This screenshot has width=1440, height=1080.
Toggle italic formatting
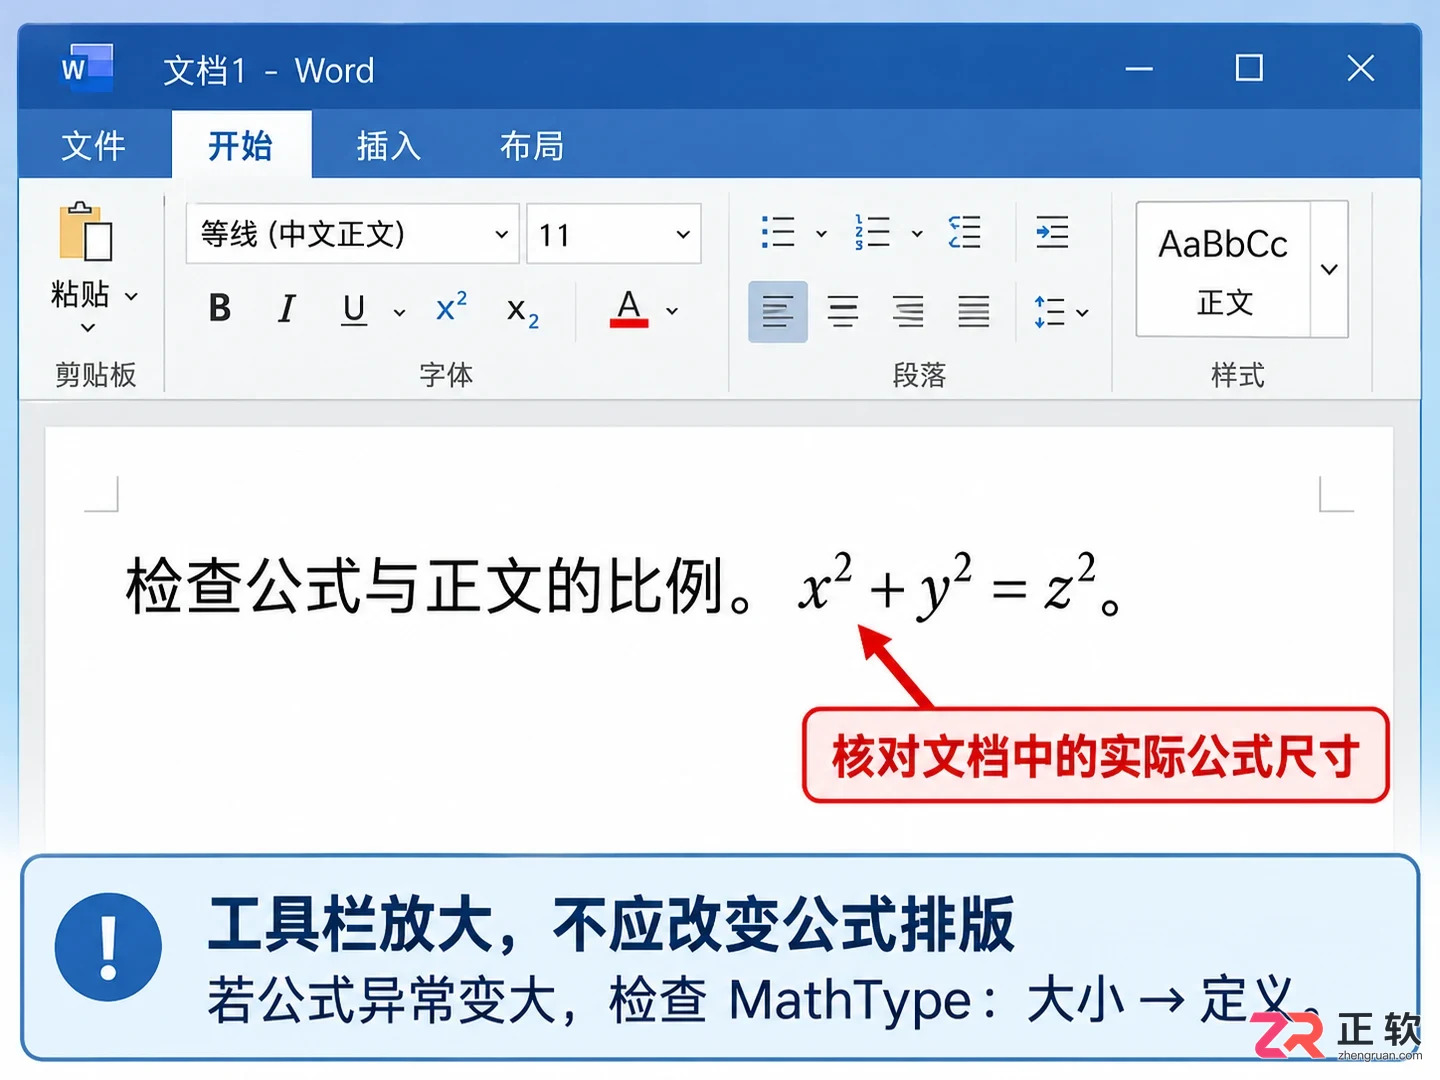click(x=287, y=309)
